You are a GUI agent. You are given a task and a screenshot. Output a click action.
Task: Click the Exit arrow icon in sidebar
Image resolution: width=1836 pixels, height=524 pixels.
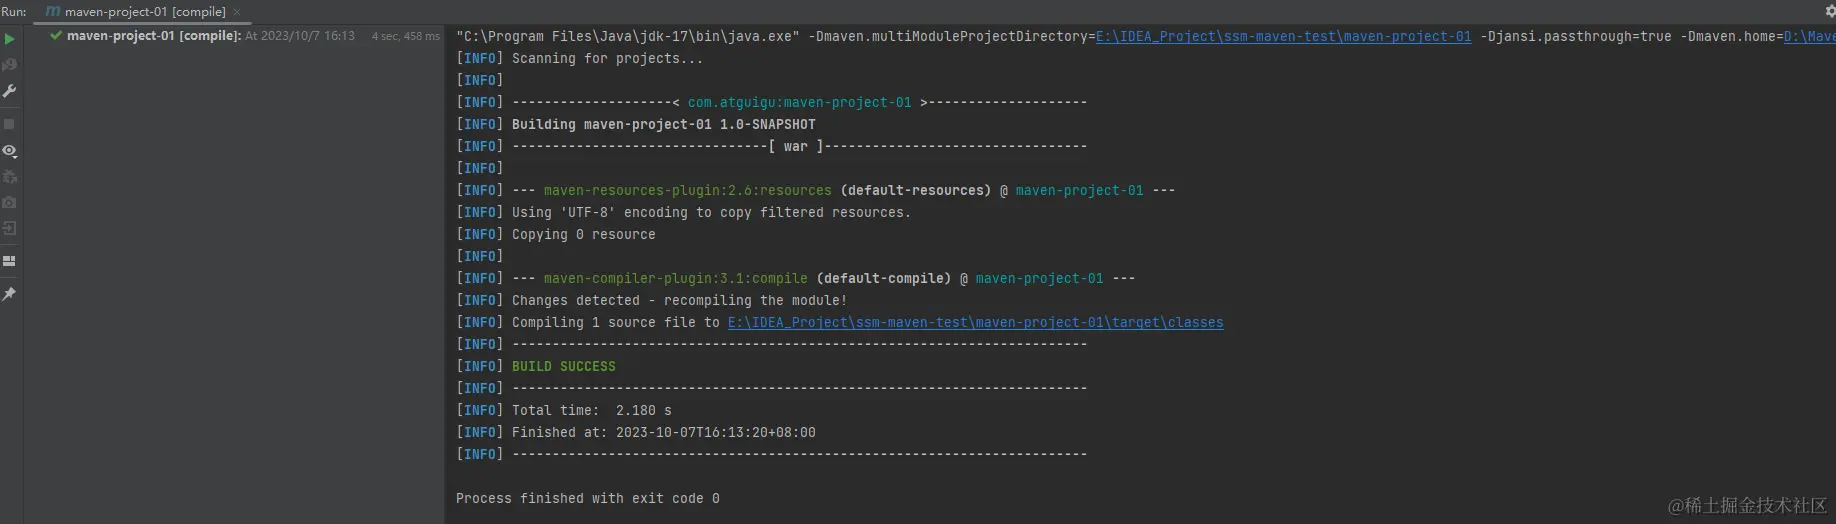coord(9,228)
